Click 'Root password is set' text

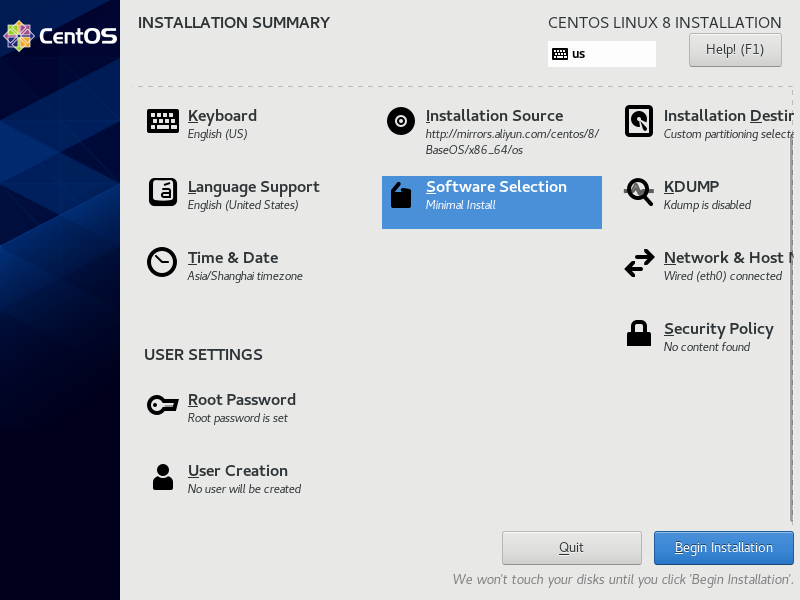237,418
